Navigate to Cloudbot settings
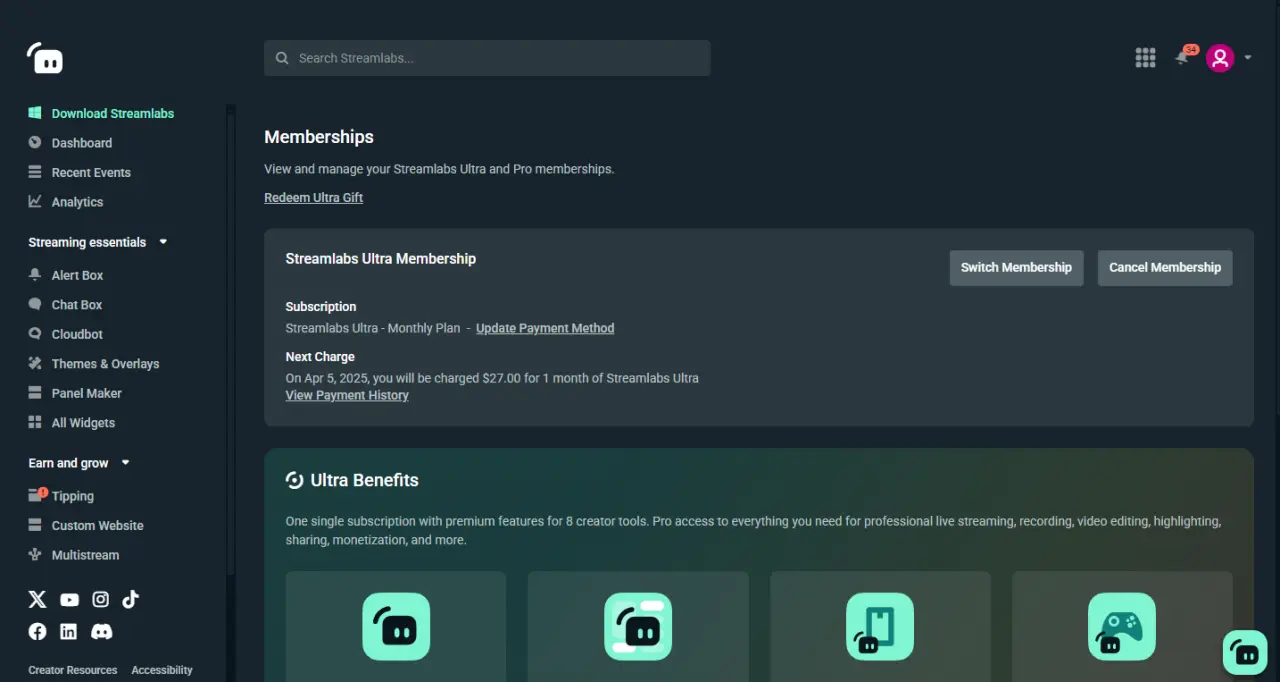Screen dimensions: 1280x682 click(x=77, y=334)
